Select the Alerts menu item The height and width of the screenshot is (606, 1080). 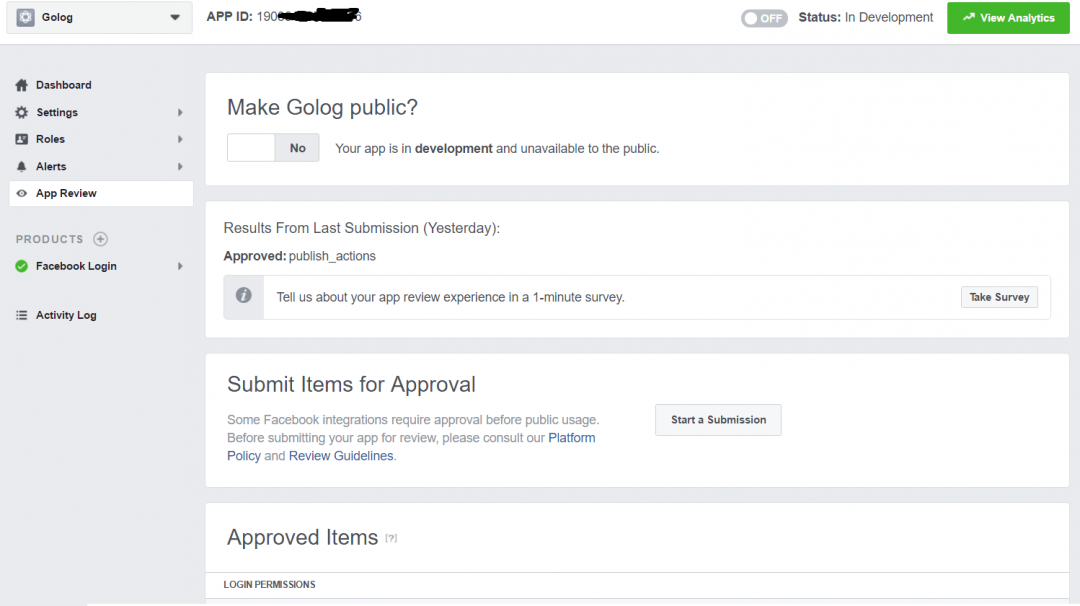coord(51,166)
